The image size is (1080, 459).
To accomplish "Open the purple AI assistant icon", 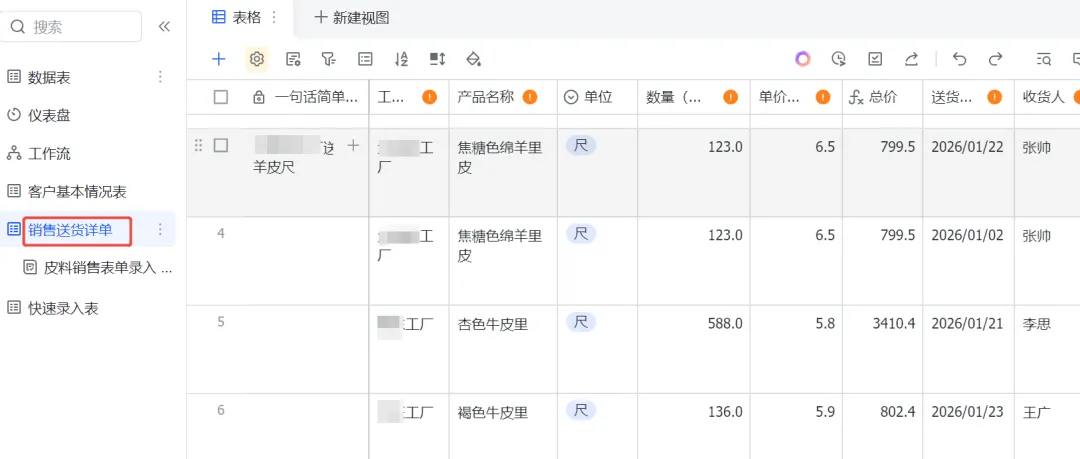I will pyautogui.click(x=803, y=59).
